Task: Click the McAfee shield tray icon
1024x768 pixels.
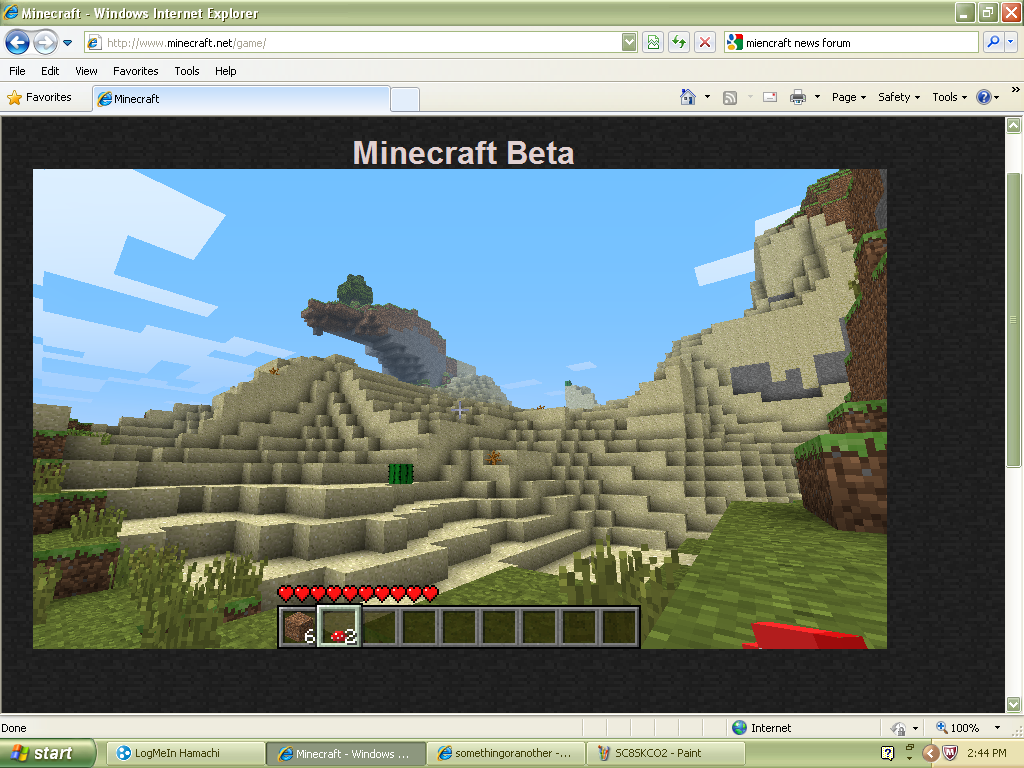Action: [x=950, y=753]
